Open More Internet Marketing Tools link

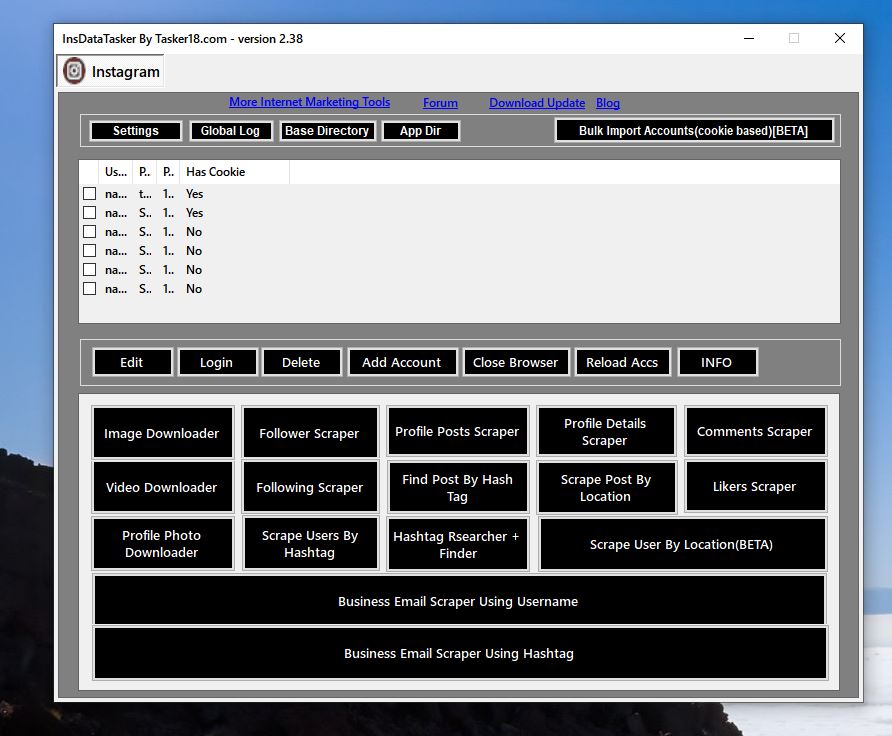[309, 102]
